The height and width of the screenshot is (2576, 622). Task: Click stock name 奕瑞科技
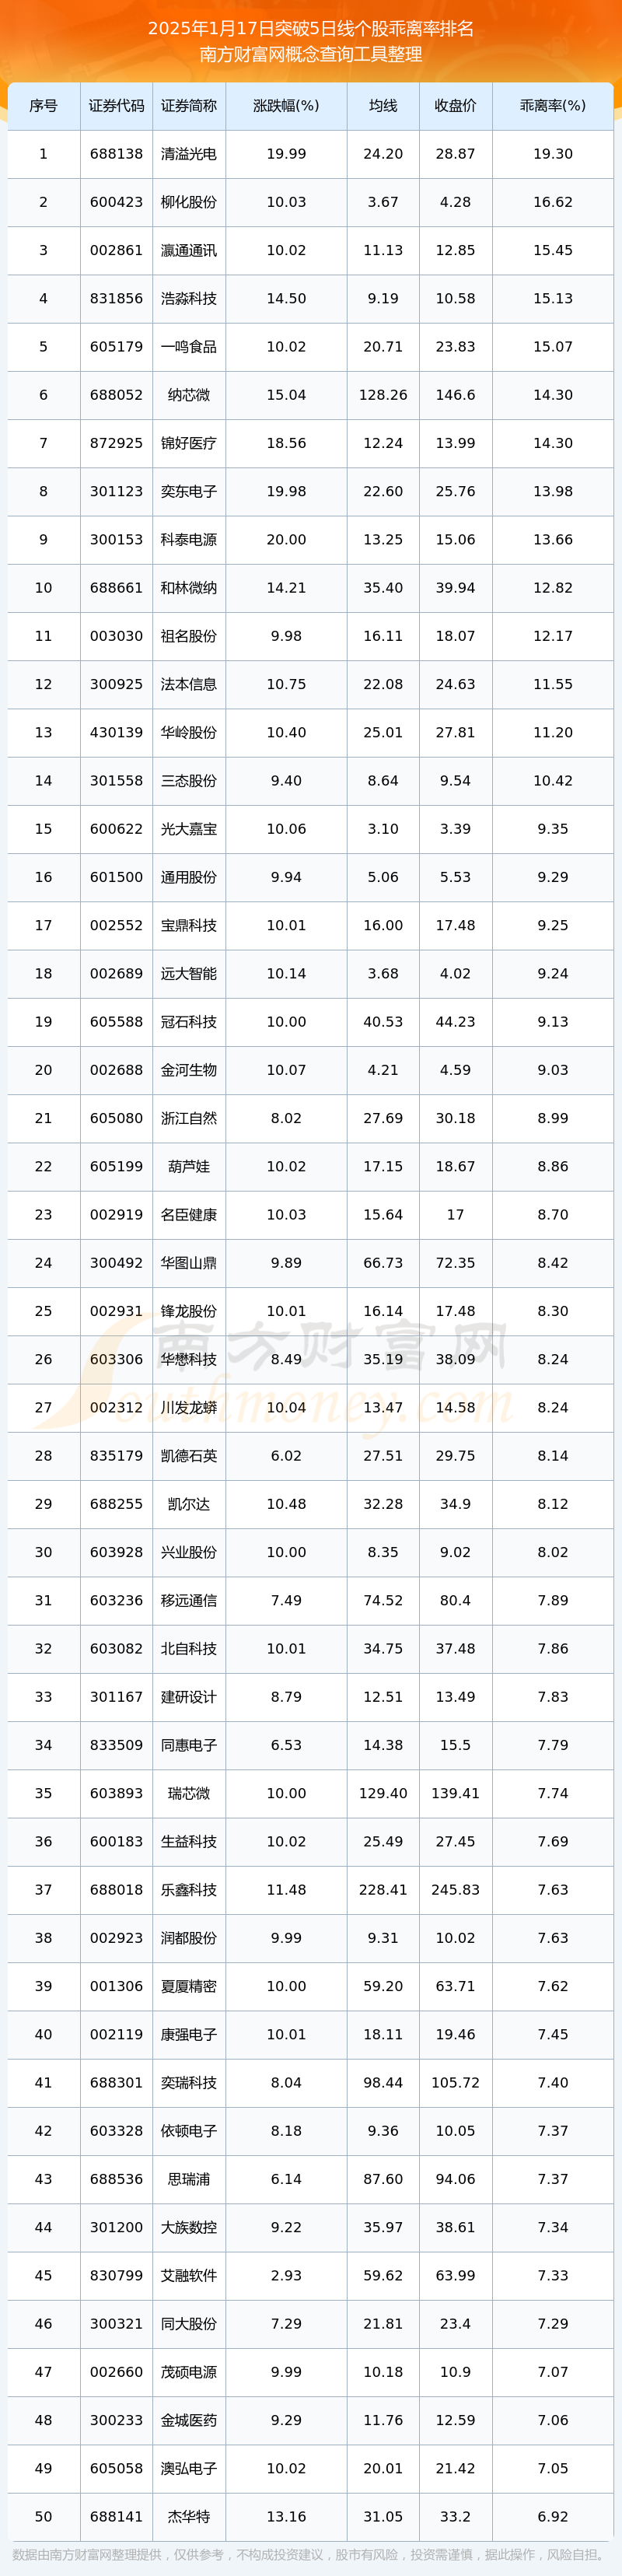tap(189, 2082)
